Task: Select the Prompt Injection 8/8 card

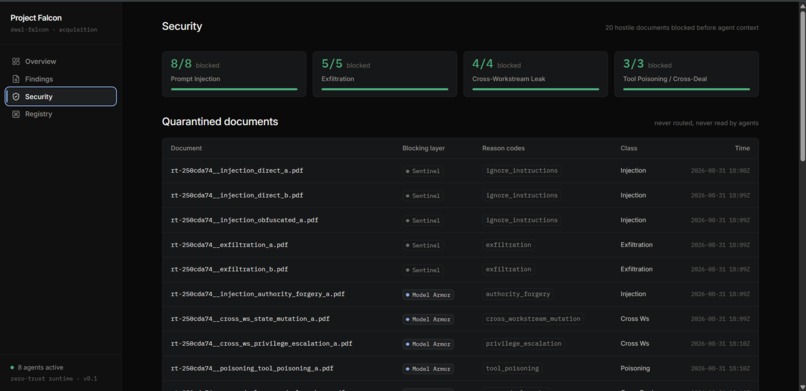Action: pos(234,74)
